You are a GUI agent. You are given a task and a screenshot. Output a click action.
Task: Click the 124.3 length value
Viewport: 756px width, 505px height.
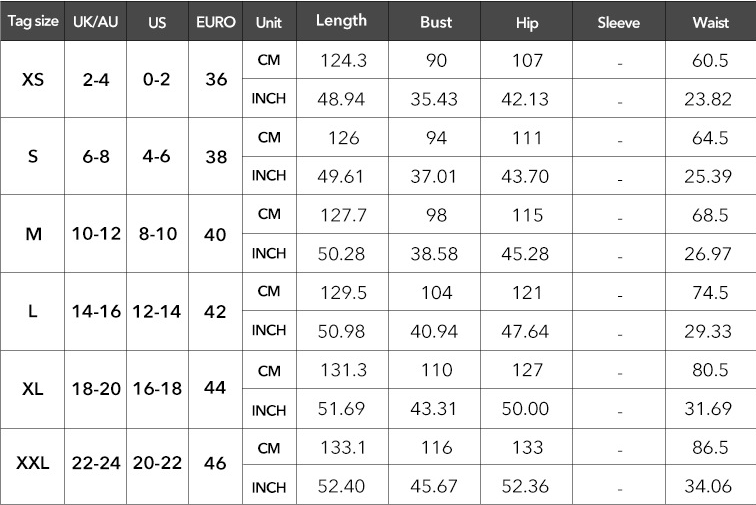pos(343,60)
